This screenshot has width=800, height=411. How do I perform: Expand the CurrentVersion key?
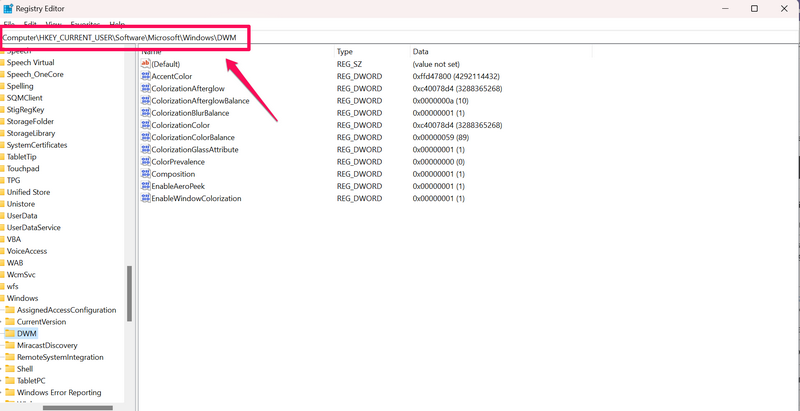tap(3, 322)
